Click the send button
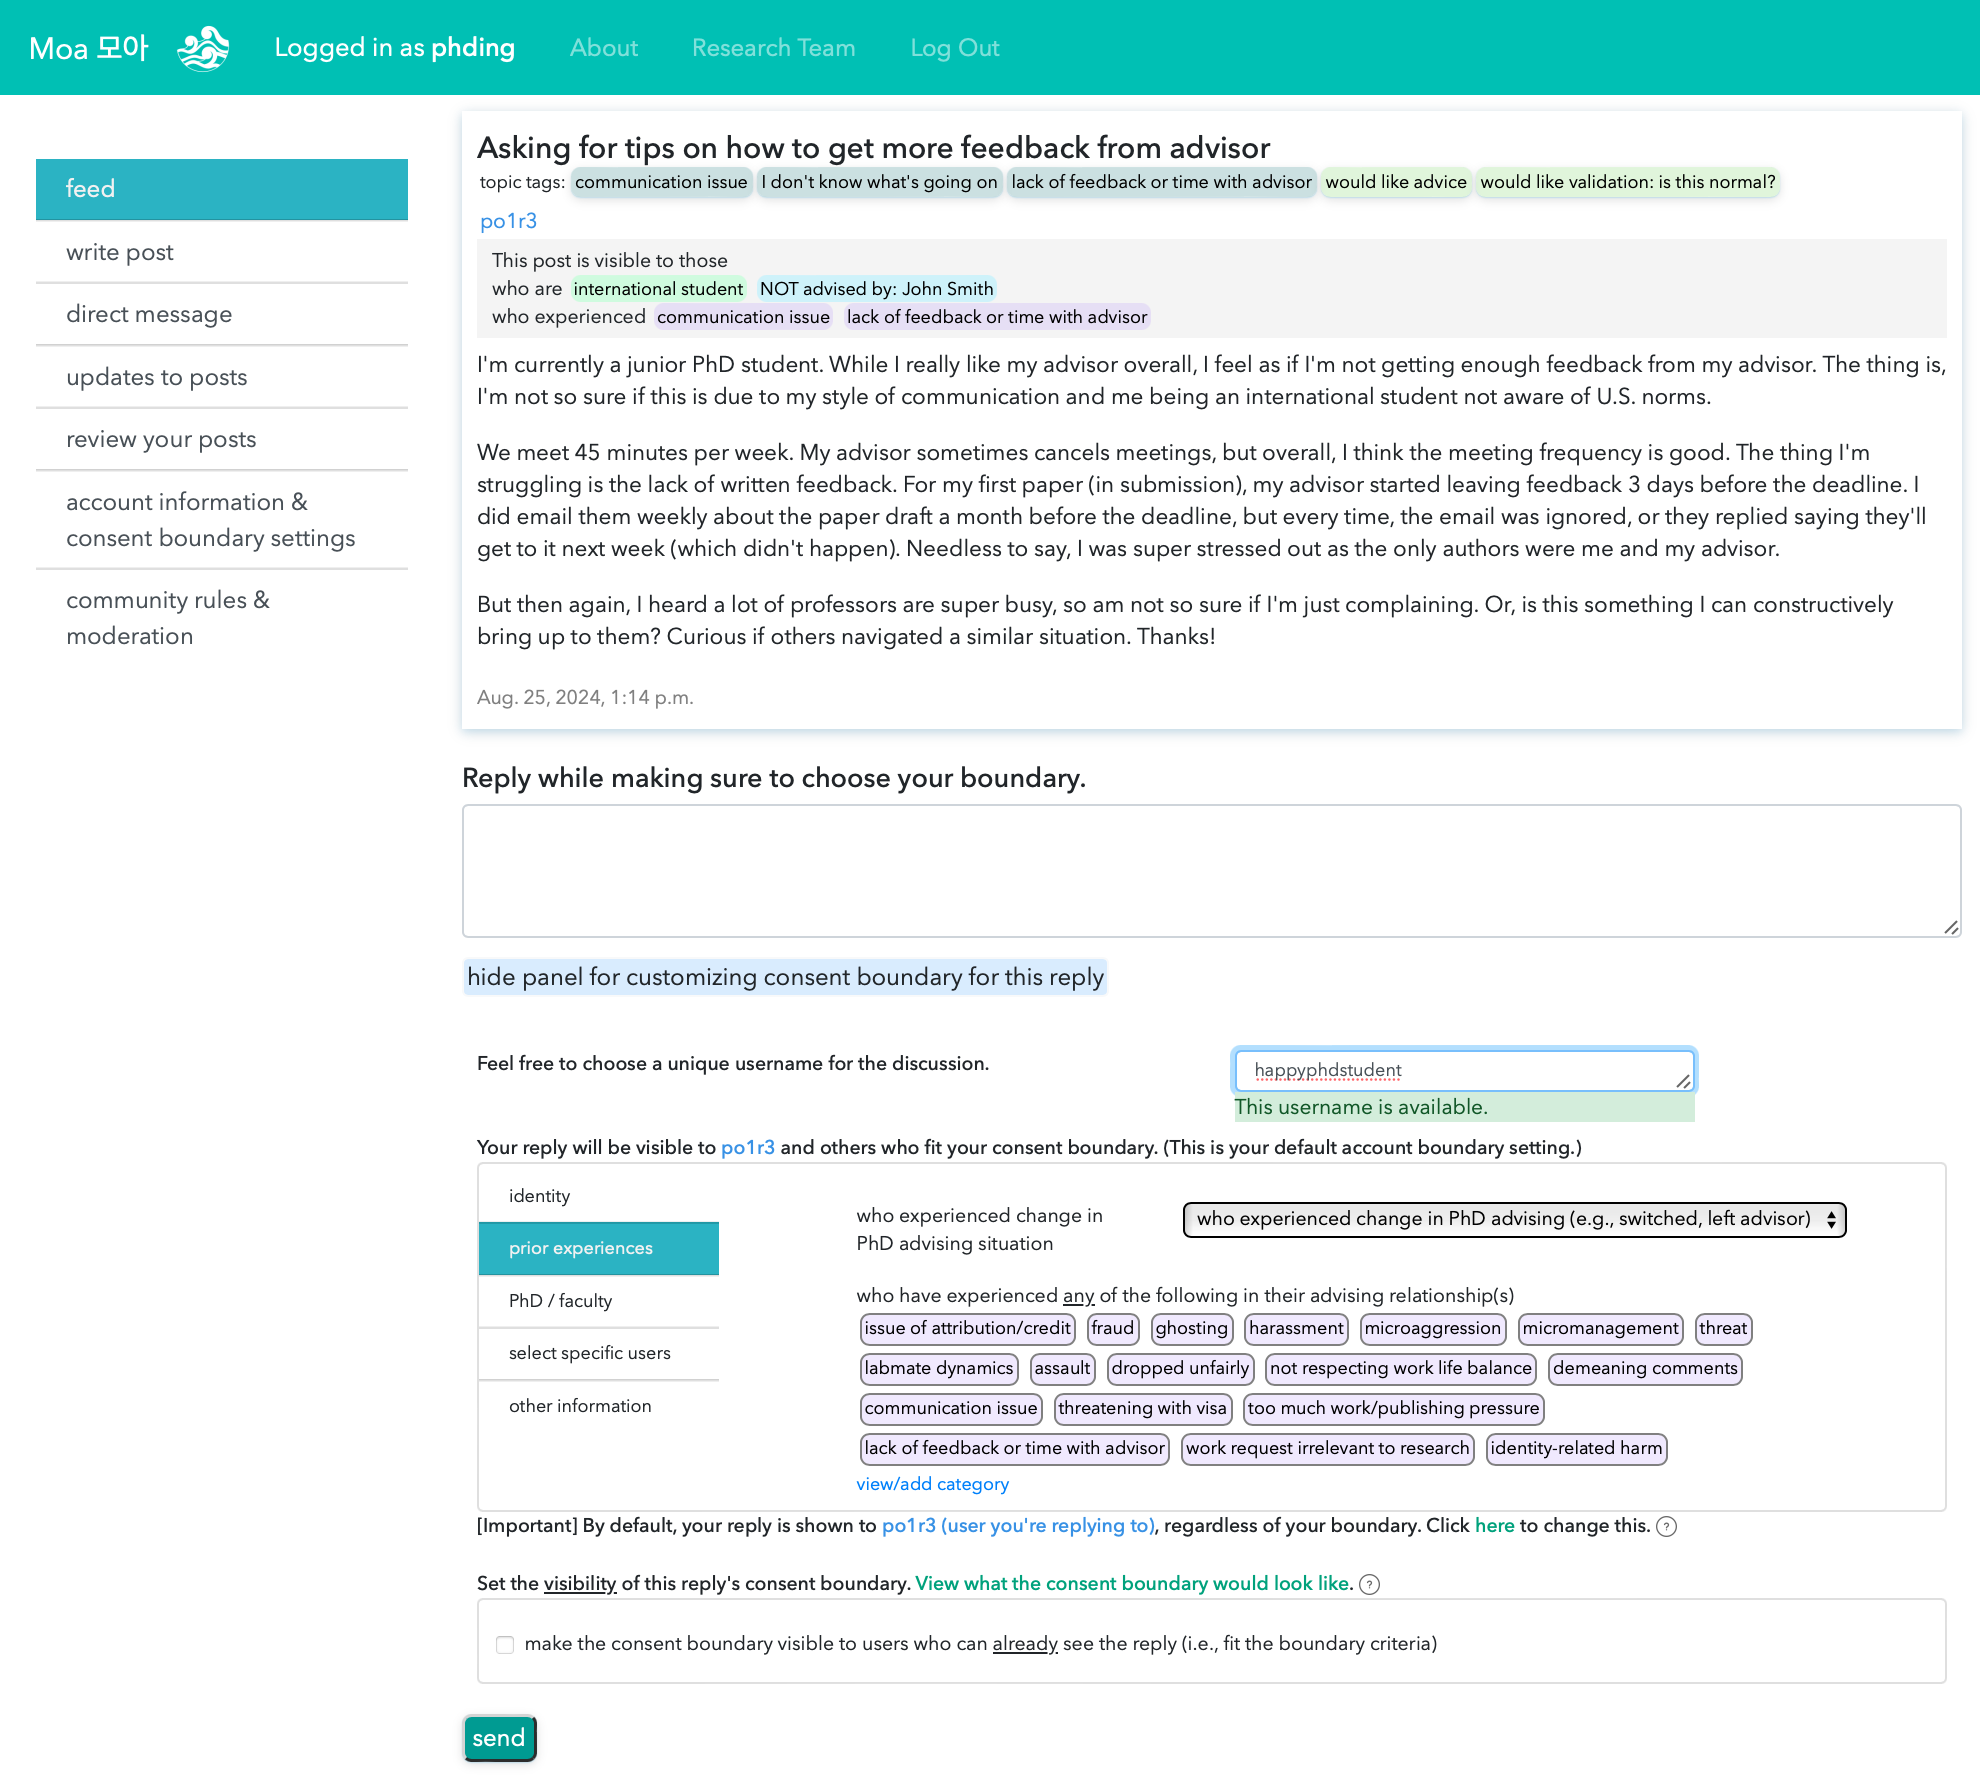 pyautogui.click(x=499, y=1738)
